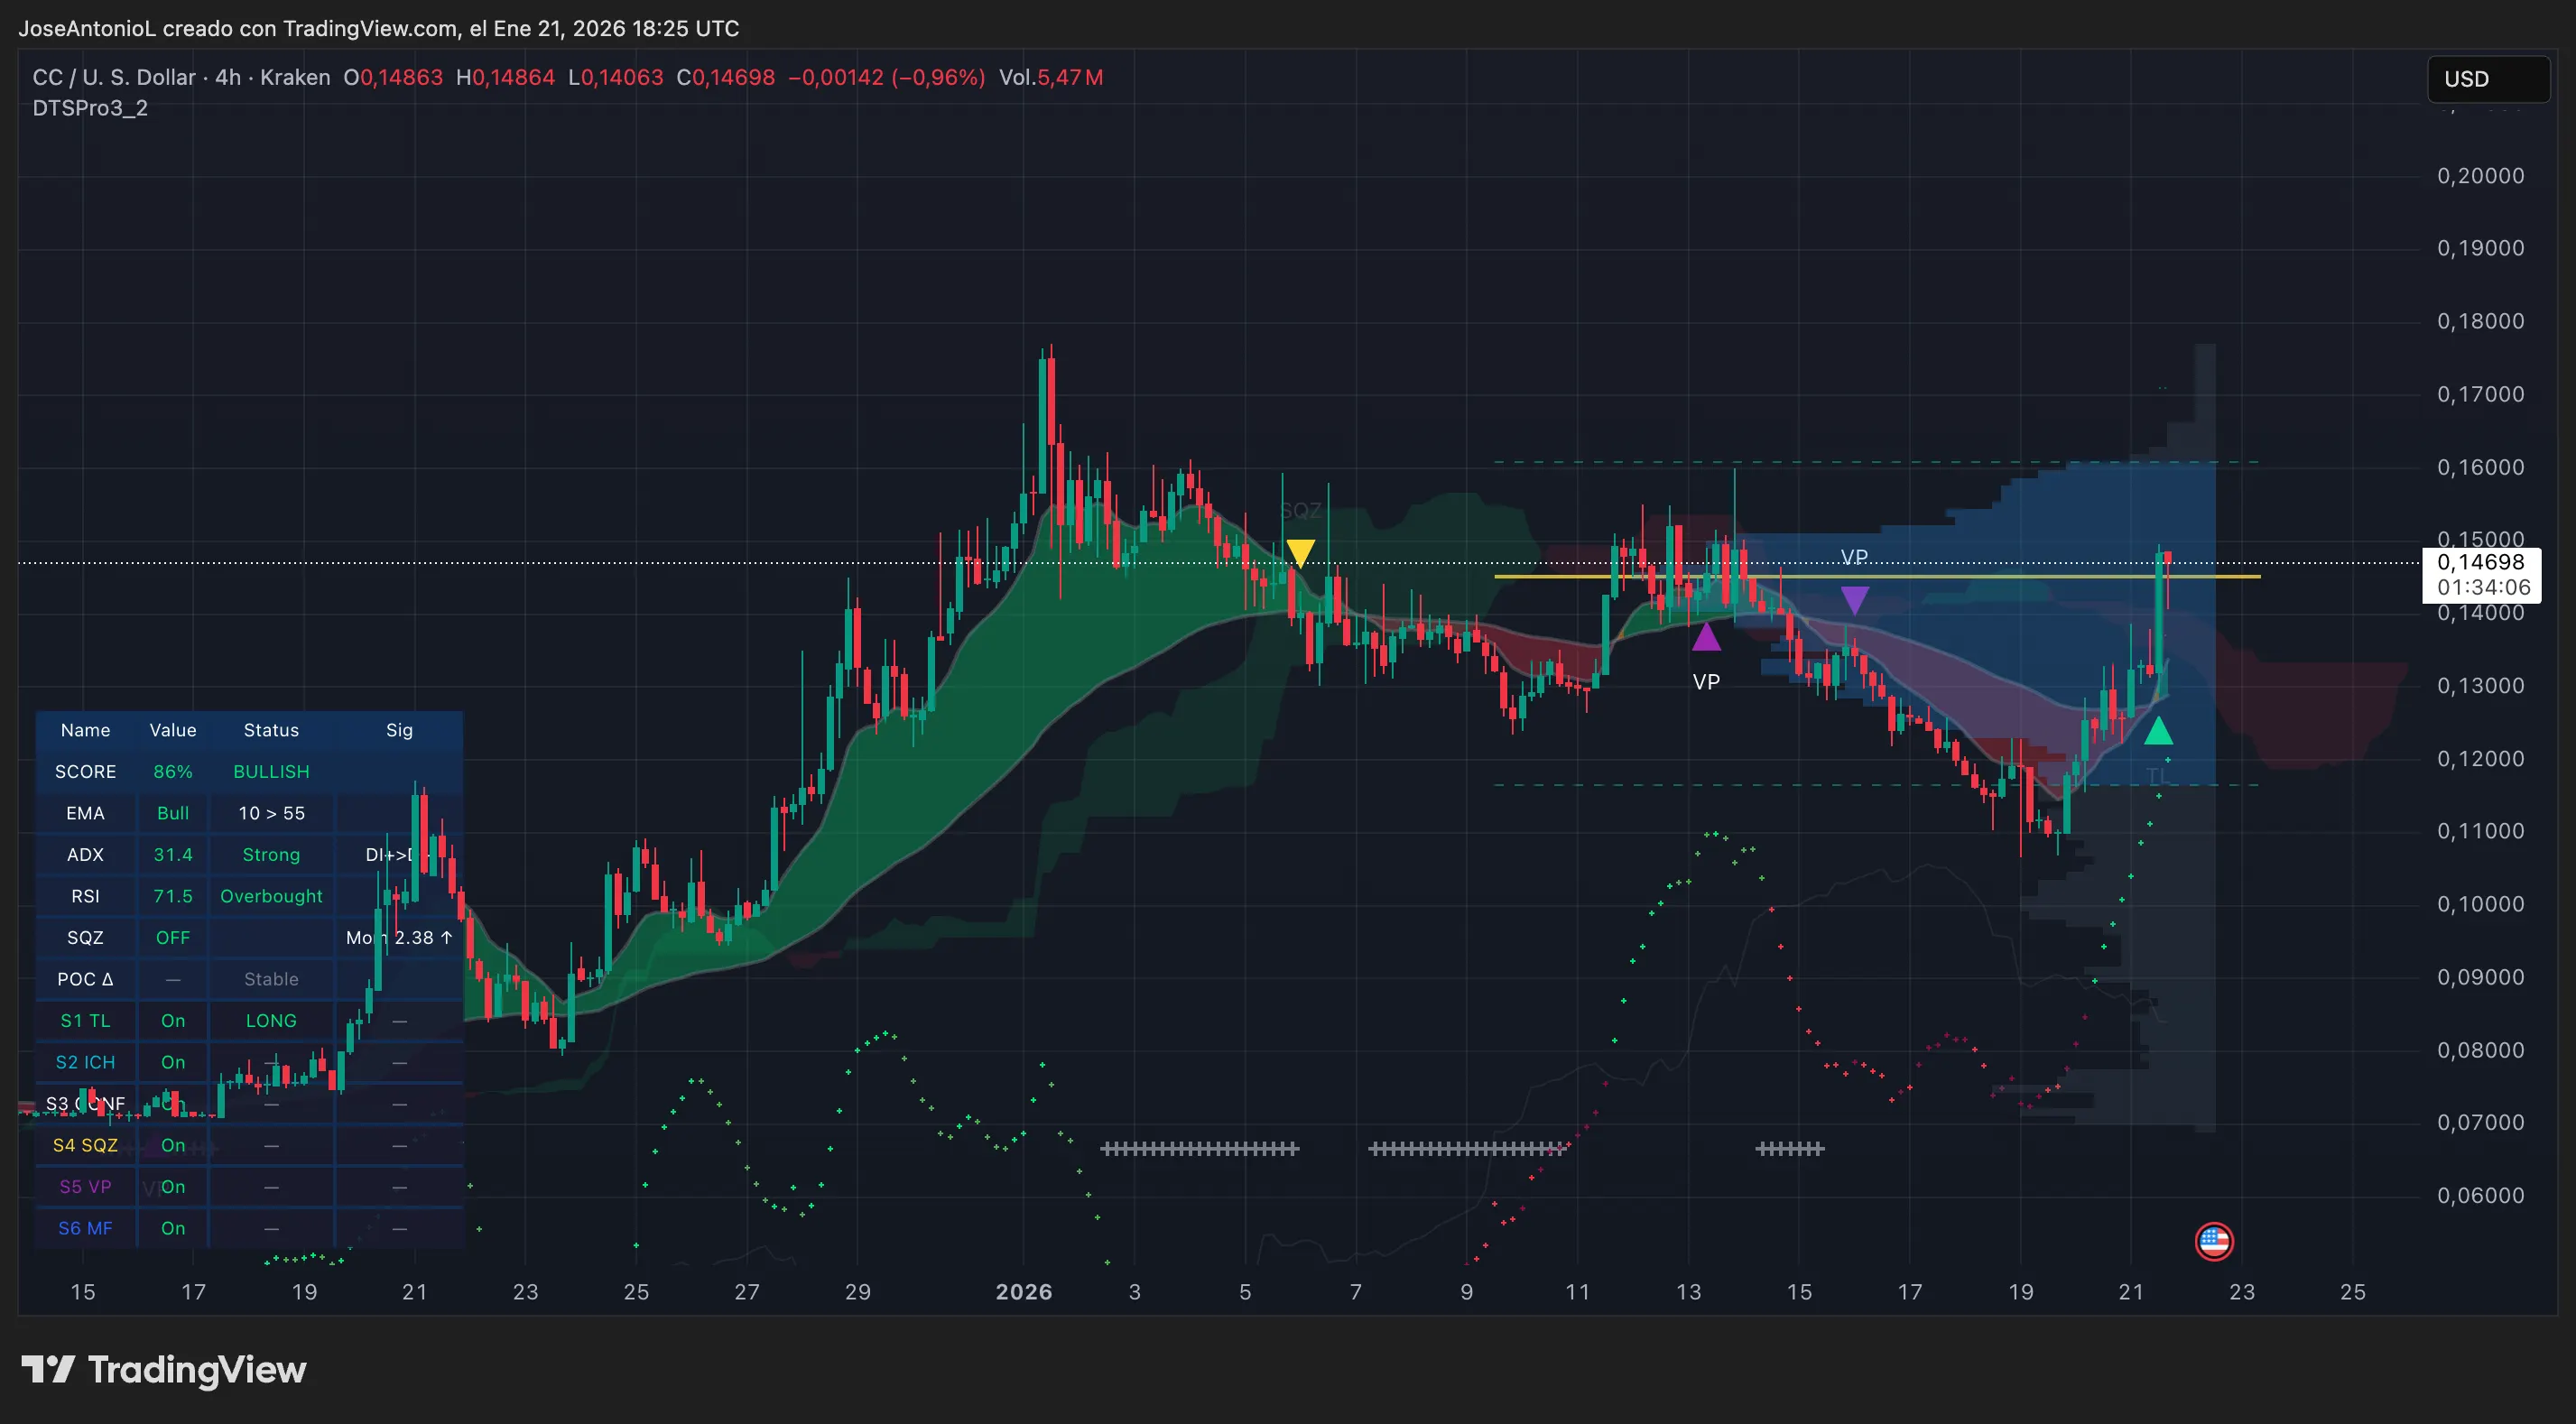Click the CC / U. S. Dollar symbol title
Screen dimensions: 2576x1424
pyautogui.click(x=114, y=78)
